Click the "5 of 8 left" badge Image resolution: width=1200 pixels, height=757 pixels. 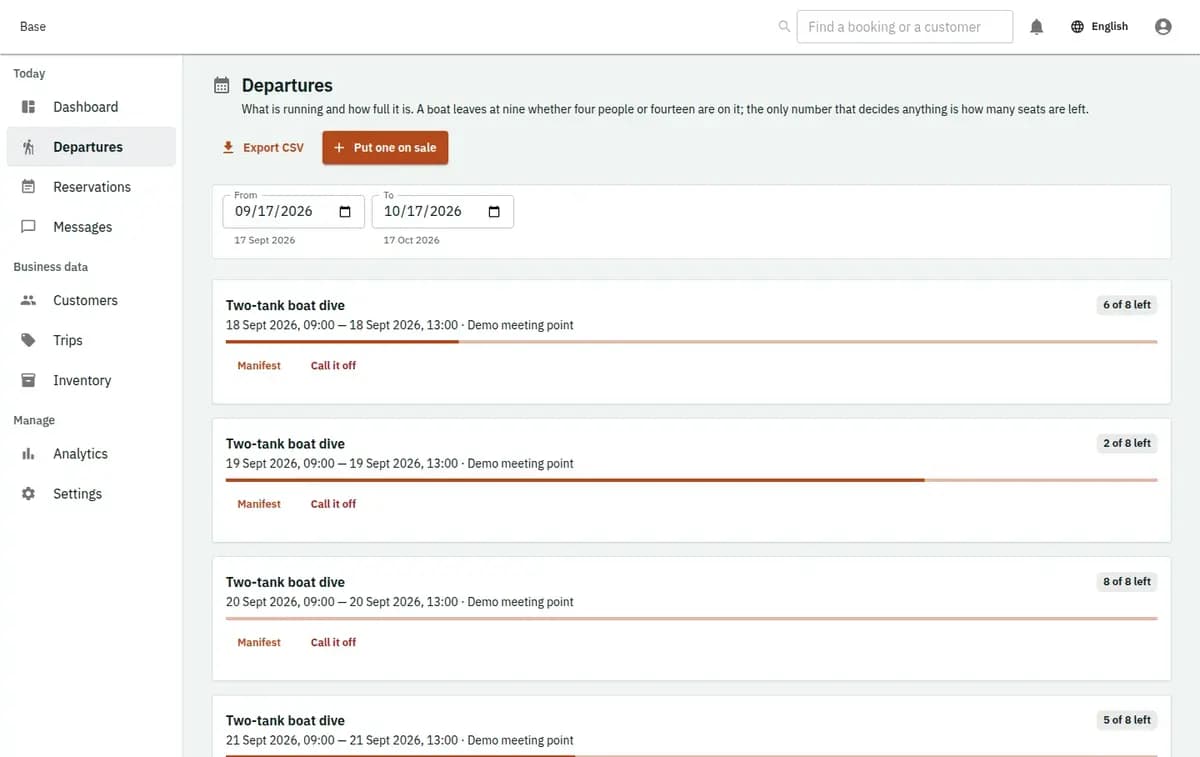[1127, 720]
